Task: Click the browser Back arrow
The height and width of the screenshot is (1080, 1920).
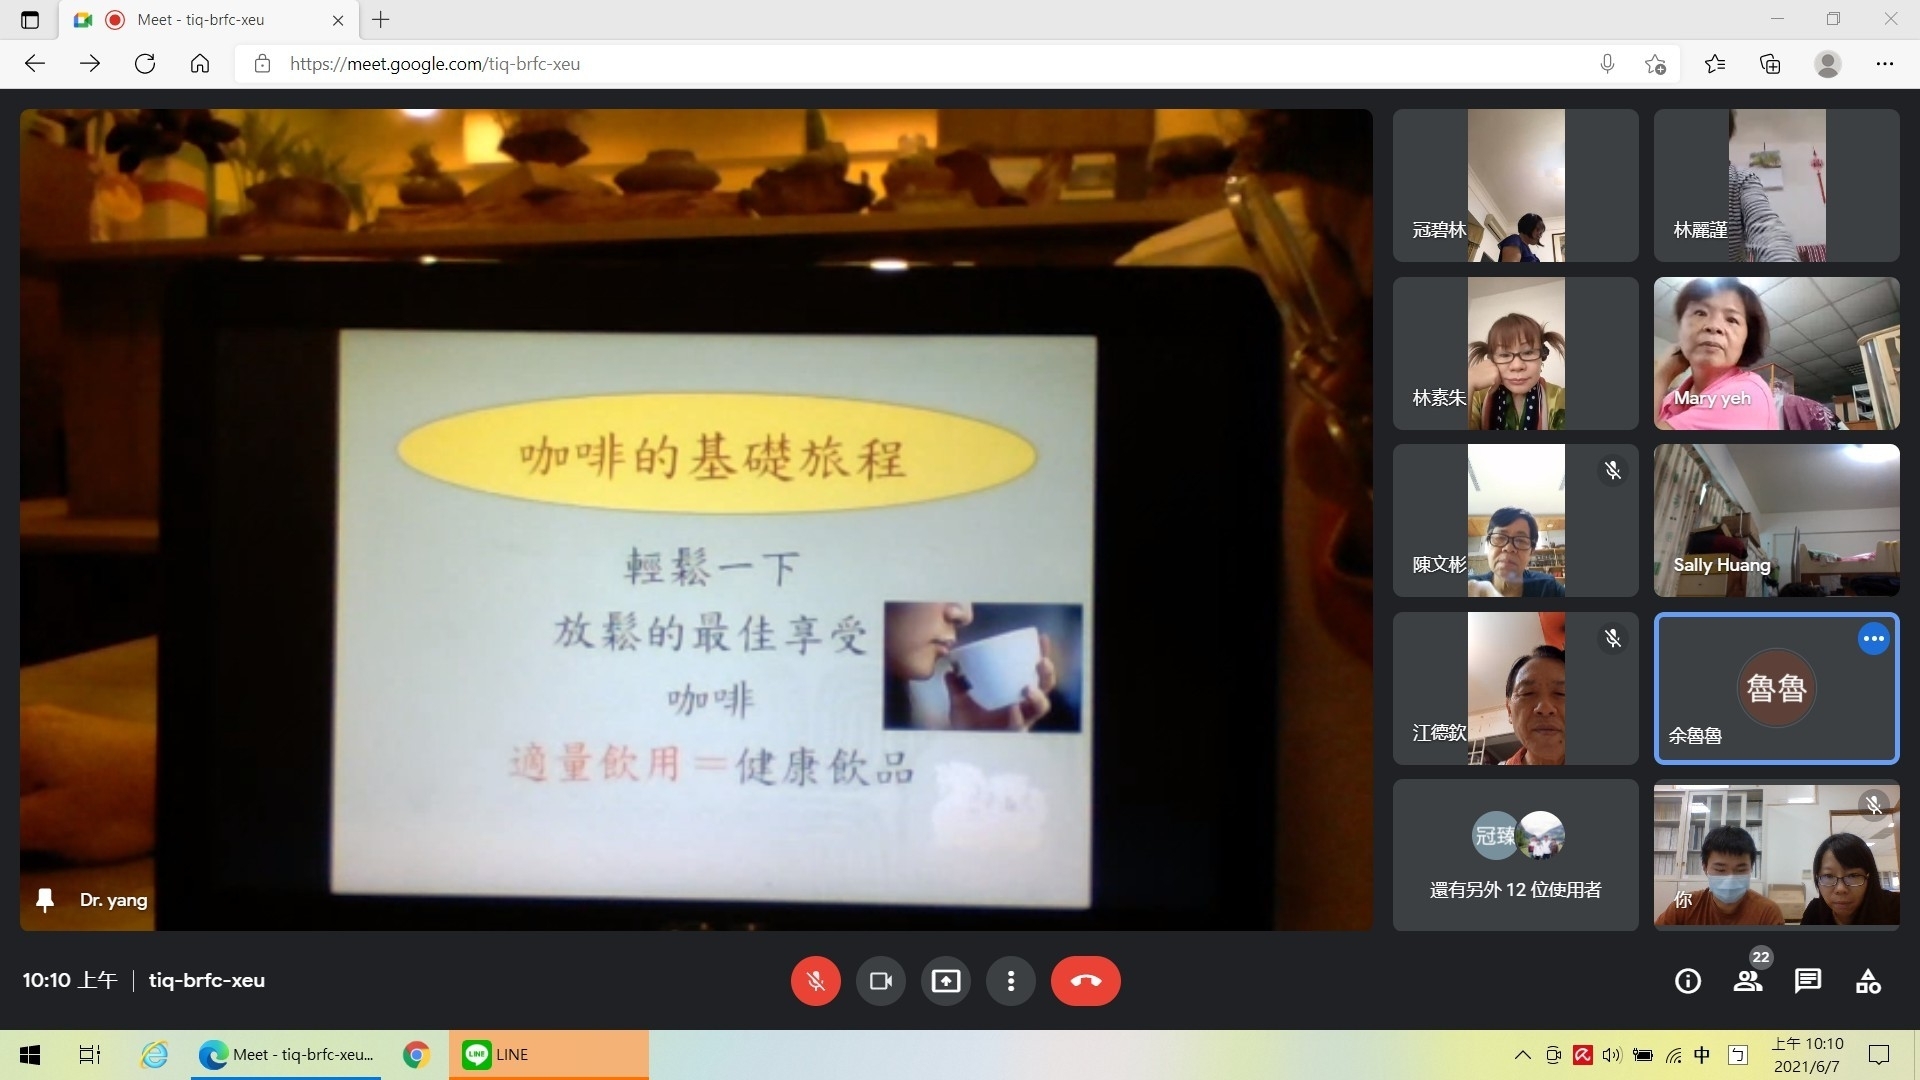Action: [x=35, y=64]
